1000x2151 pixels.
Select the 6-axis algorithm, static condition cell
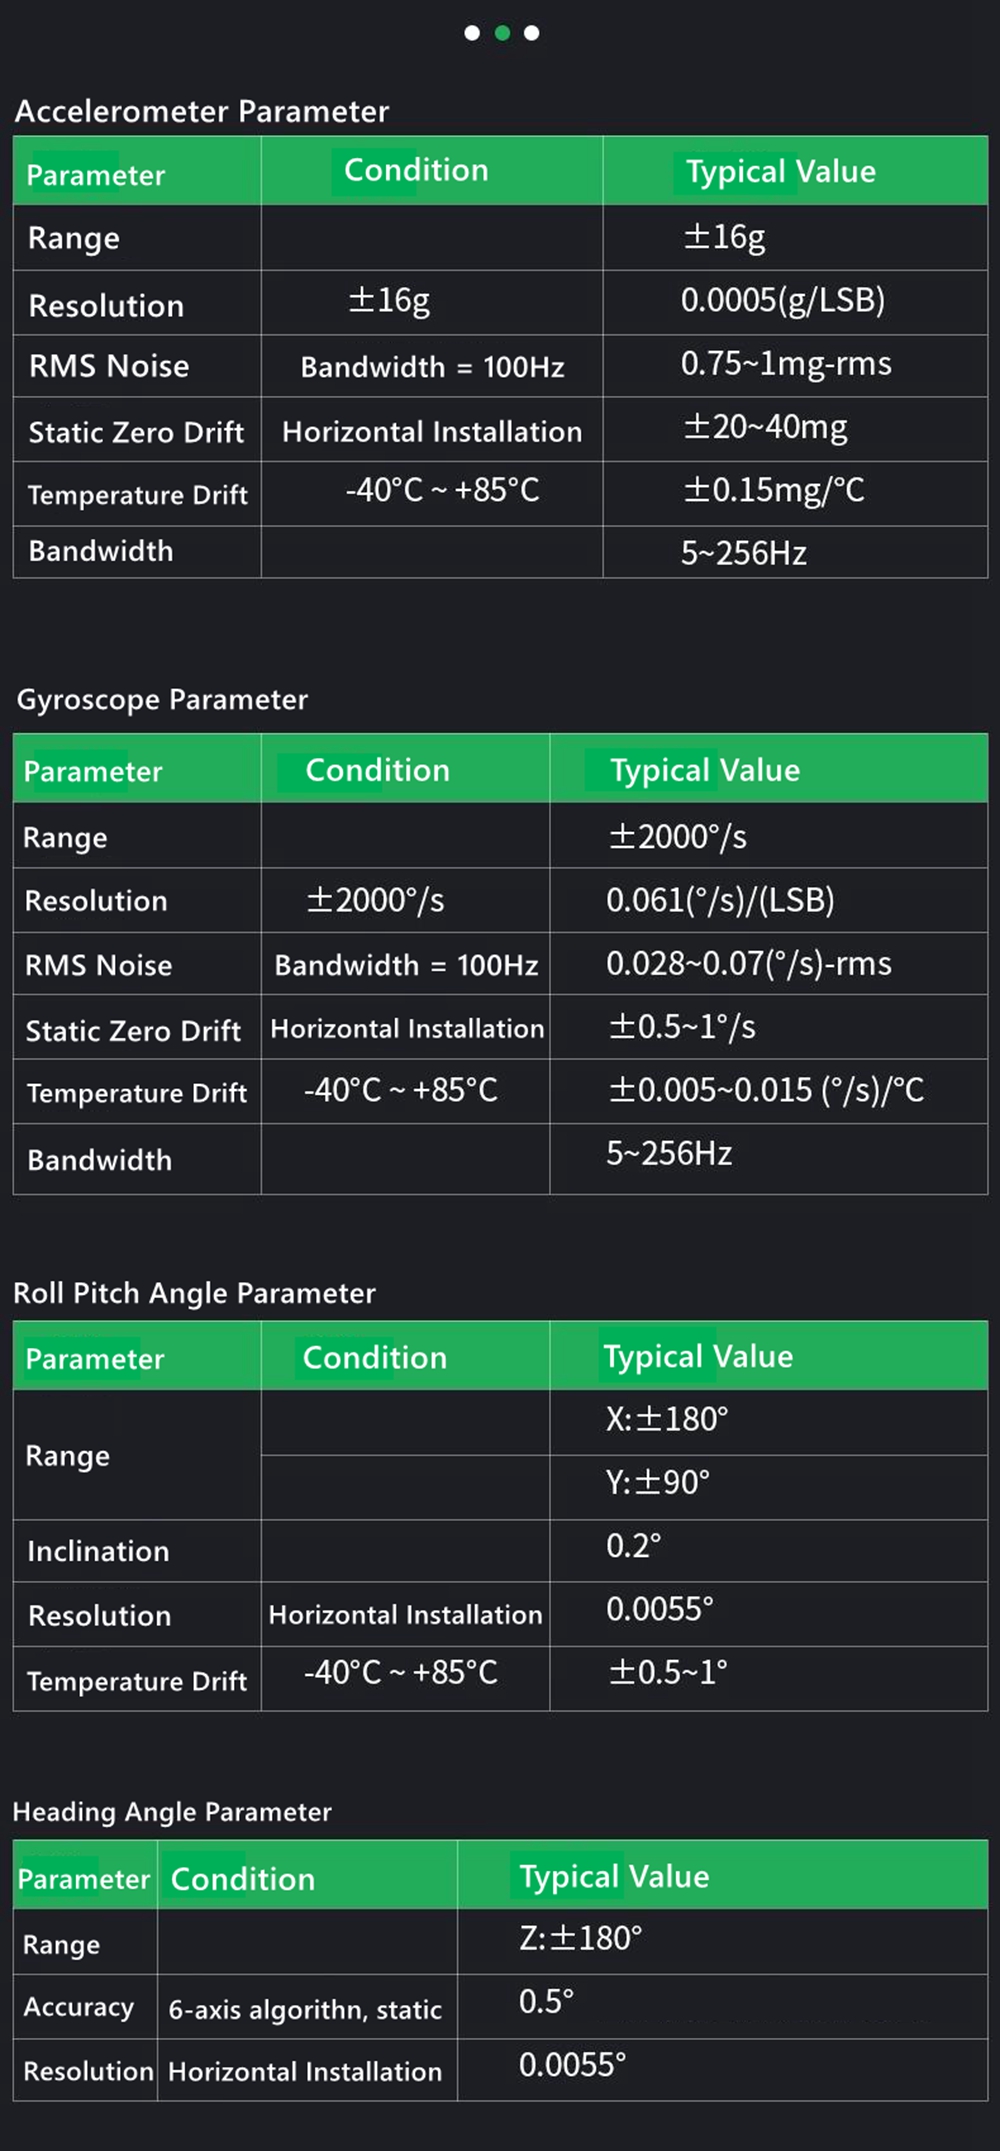305,2009
